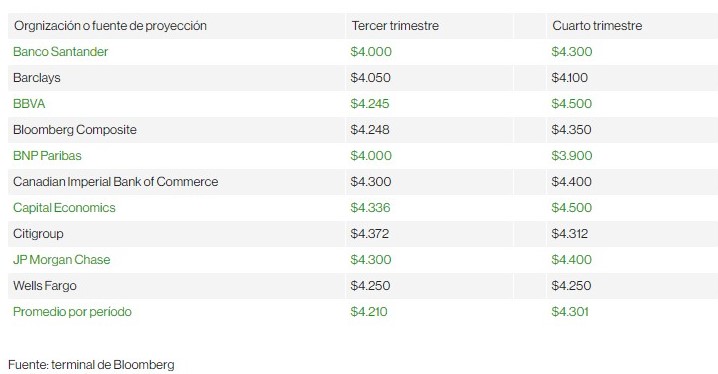This screenshot has height=374, width=718.
Task: Click the Capital Economics entry
Action: pyautogui.click(x=64, y=208)
